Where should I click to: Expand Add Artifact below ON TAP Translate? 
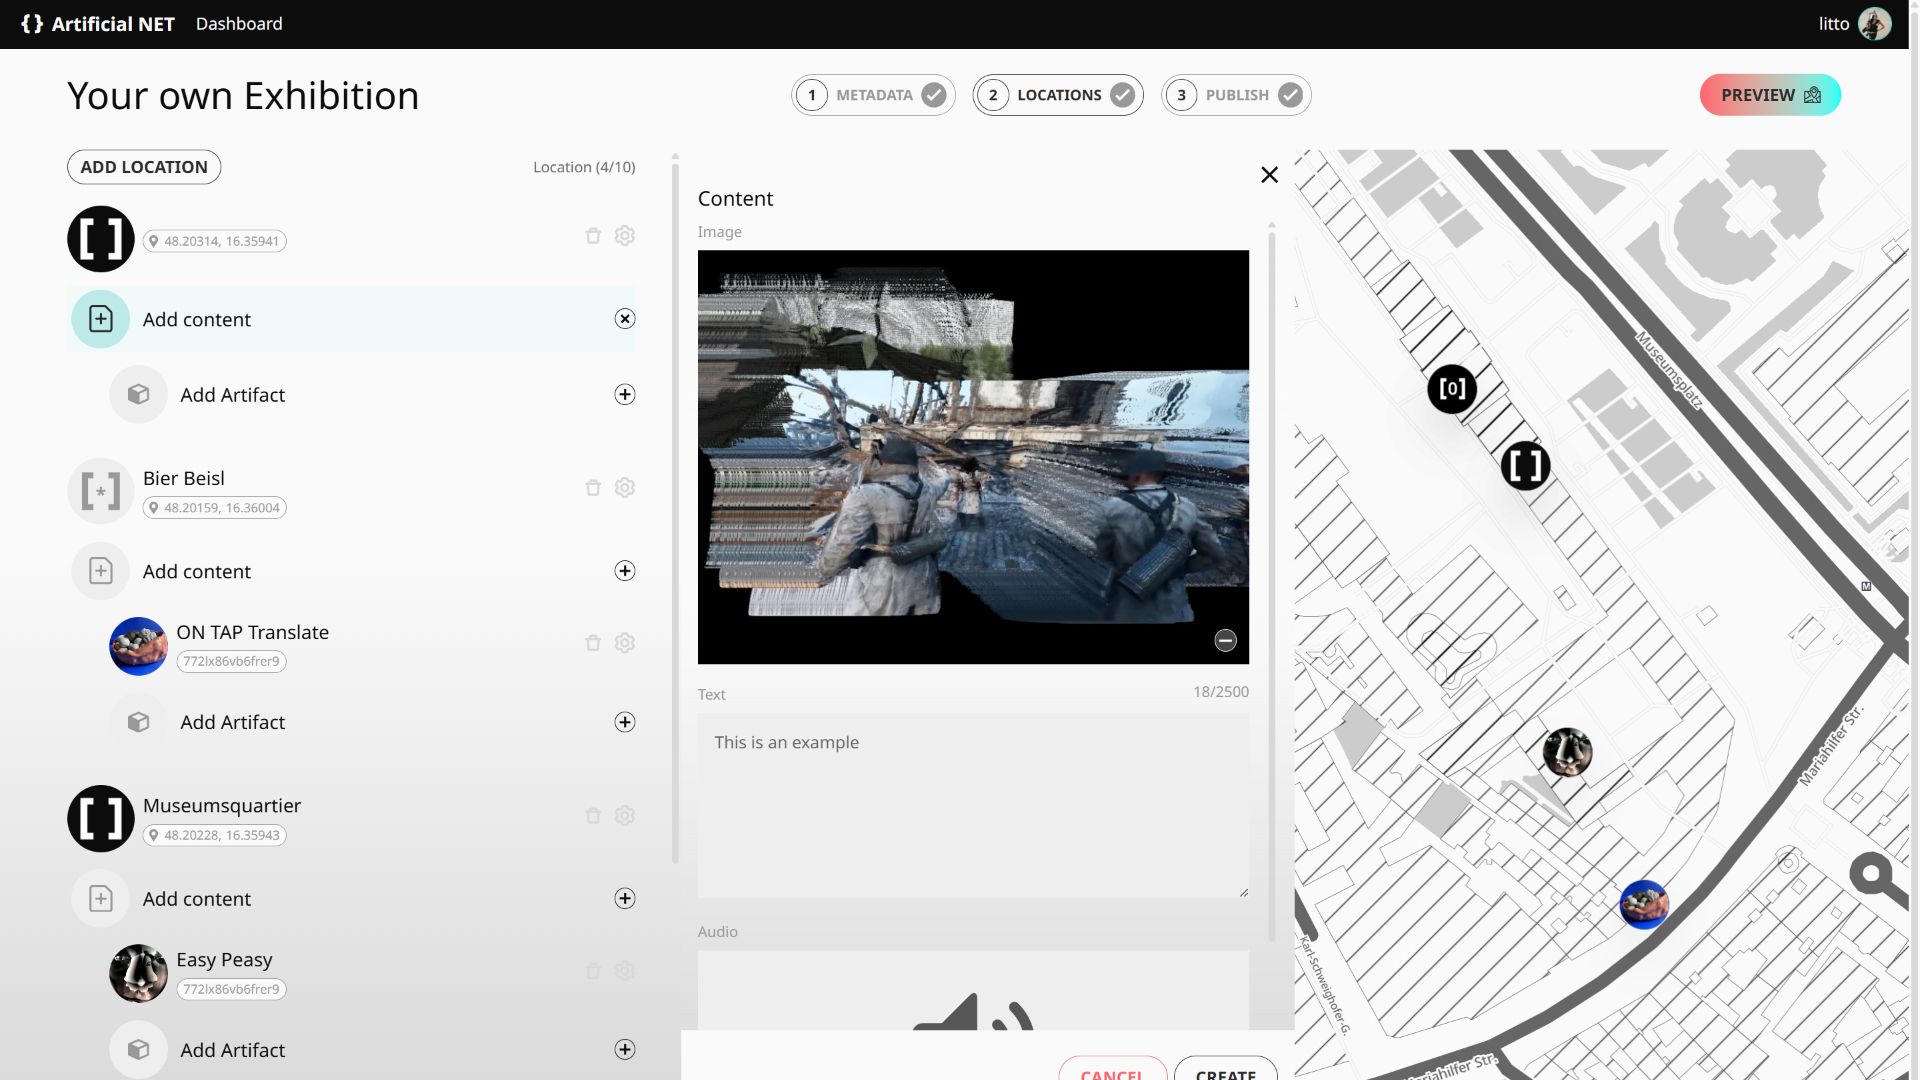(x=625, y=722)
